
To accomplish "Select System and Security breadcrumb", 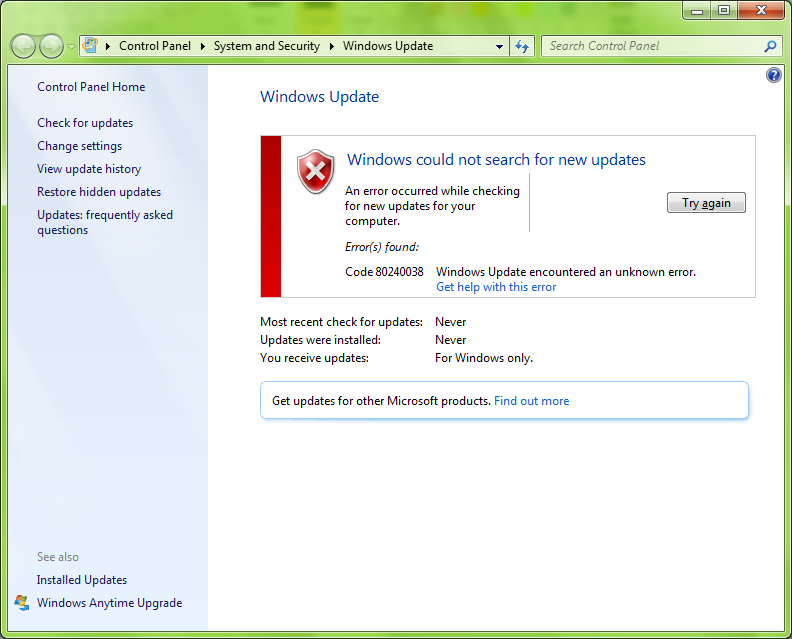I will tap(267, 46).
